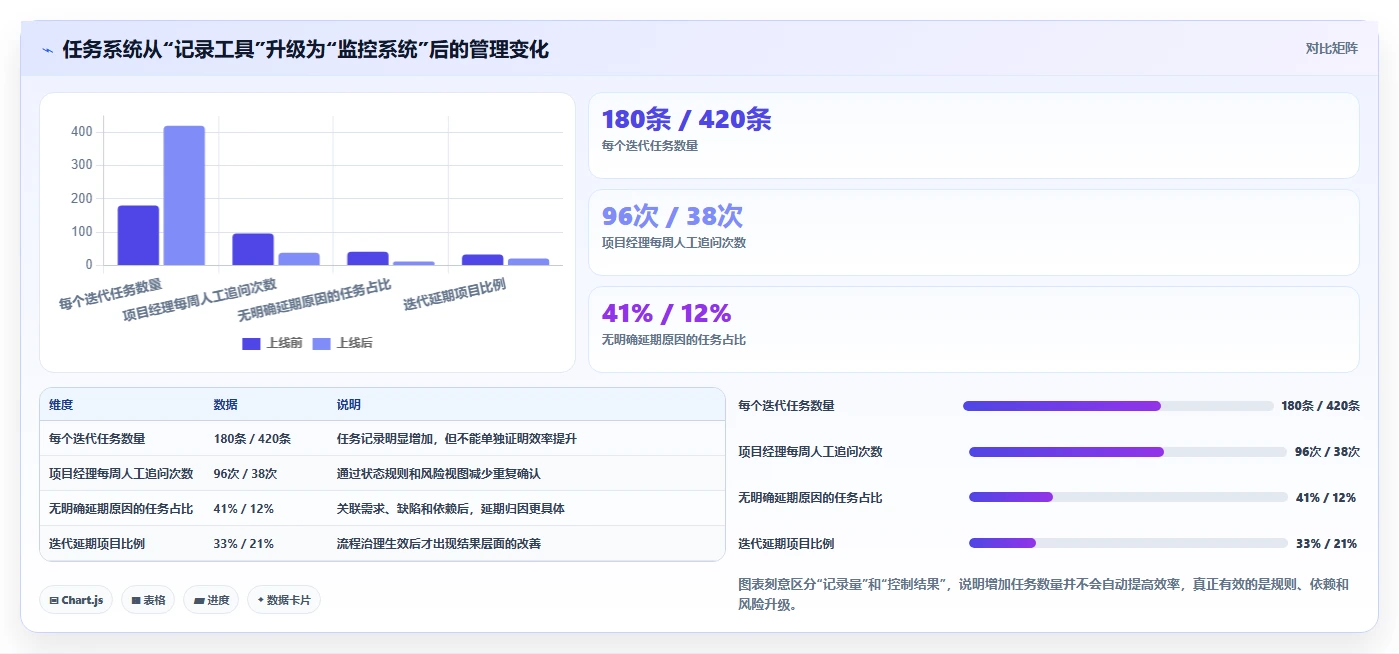The width and height of the screenshot is (1399, 654).
Task: Click the 41% / 12% progress value label
Action: [1326, 498]
